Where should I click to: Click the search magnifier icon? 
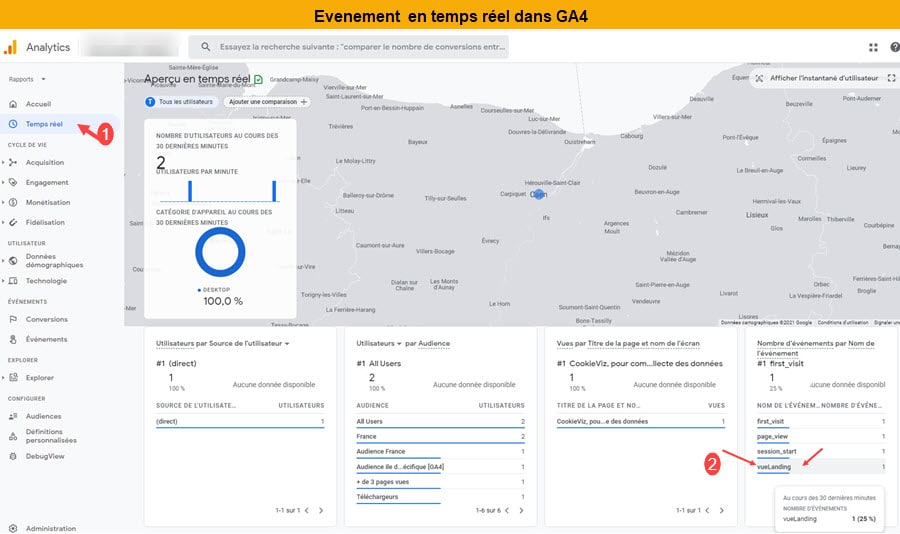[205, 47]
